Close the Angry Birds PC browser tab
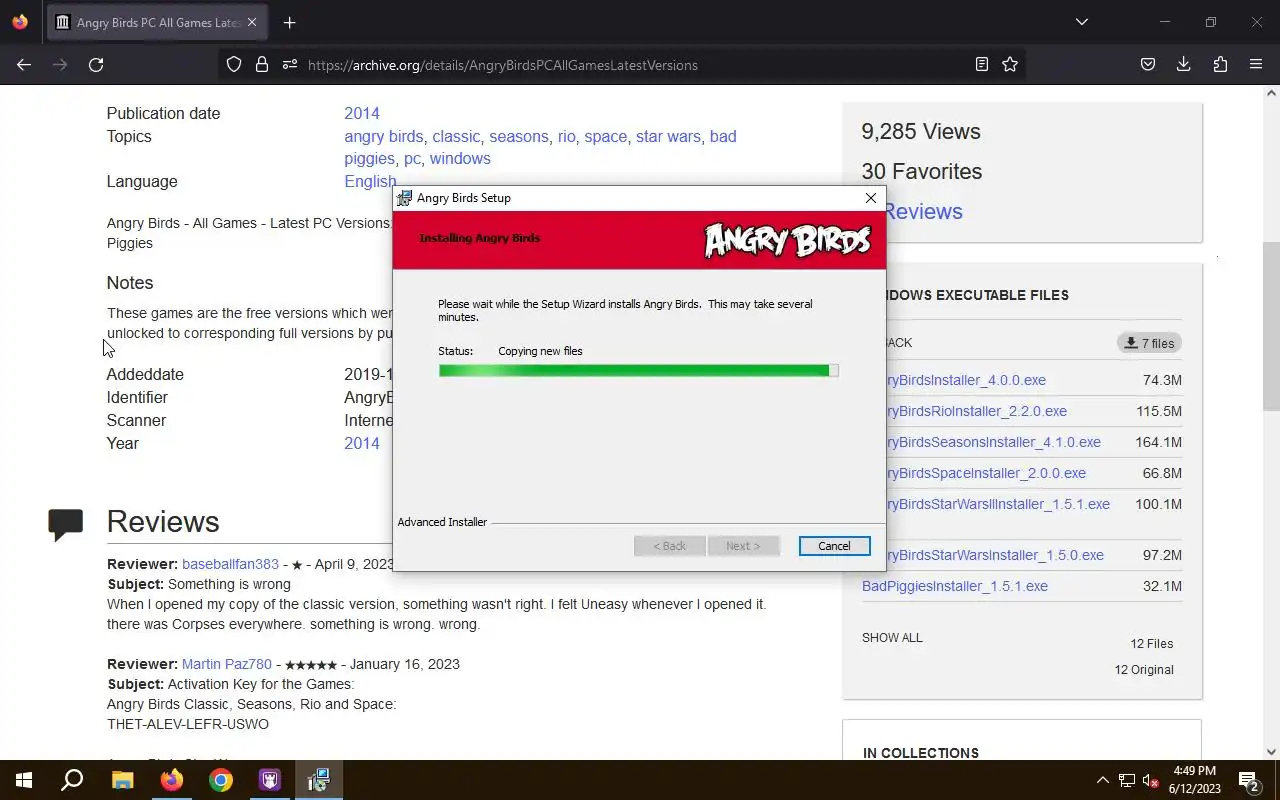1280x800 pixels. click(252, 22)
